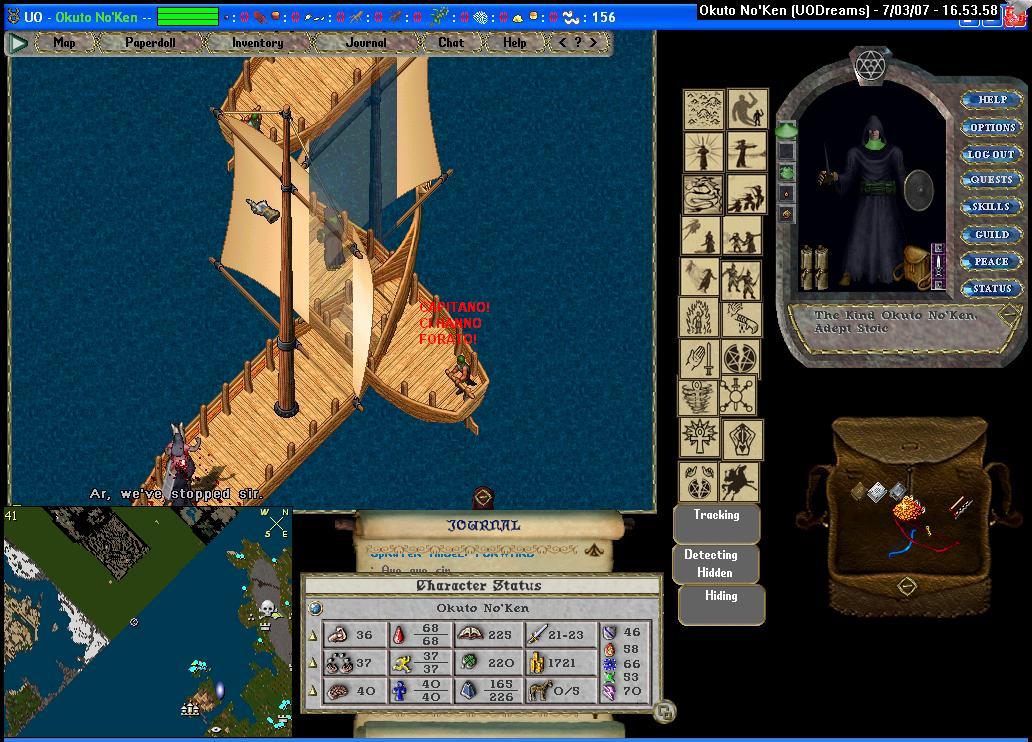Click the weight value 165 over 226

(x=500, y=690)
